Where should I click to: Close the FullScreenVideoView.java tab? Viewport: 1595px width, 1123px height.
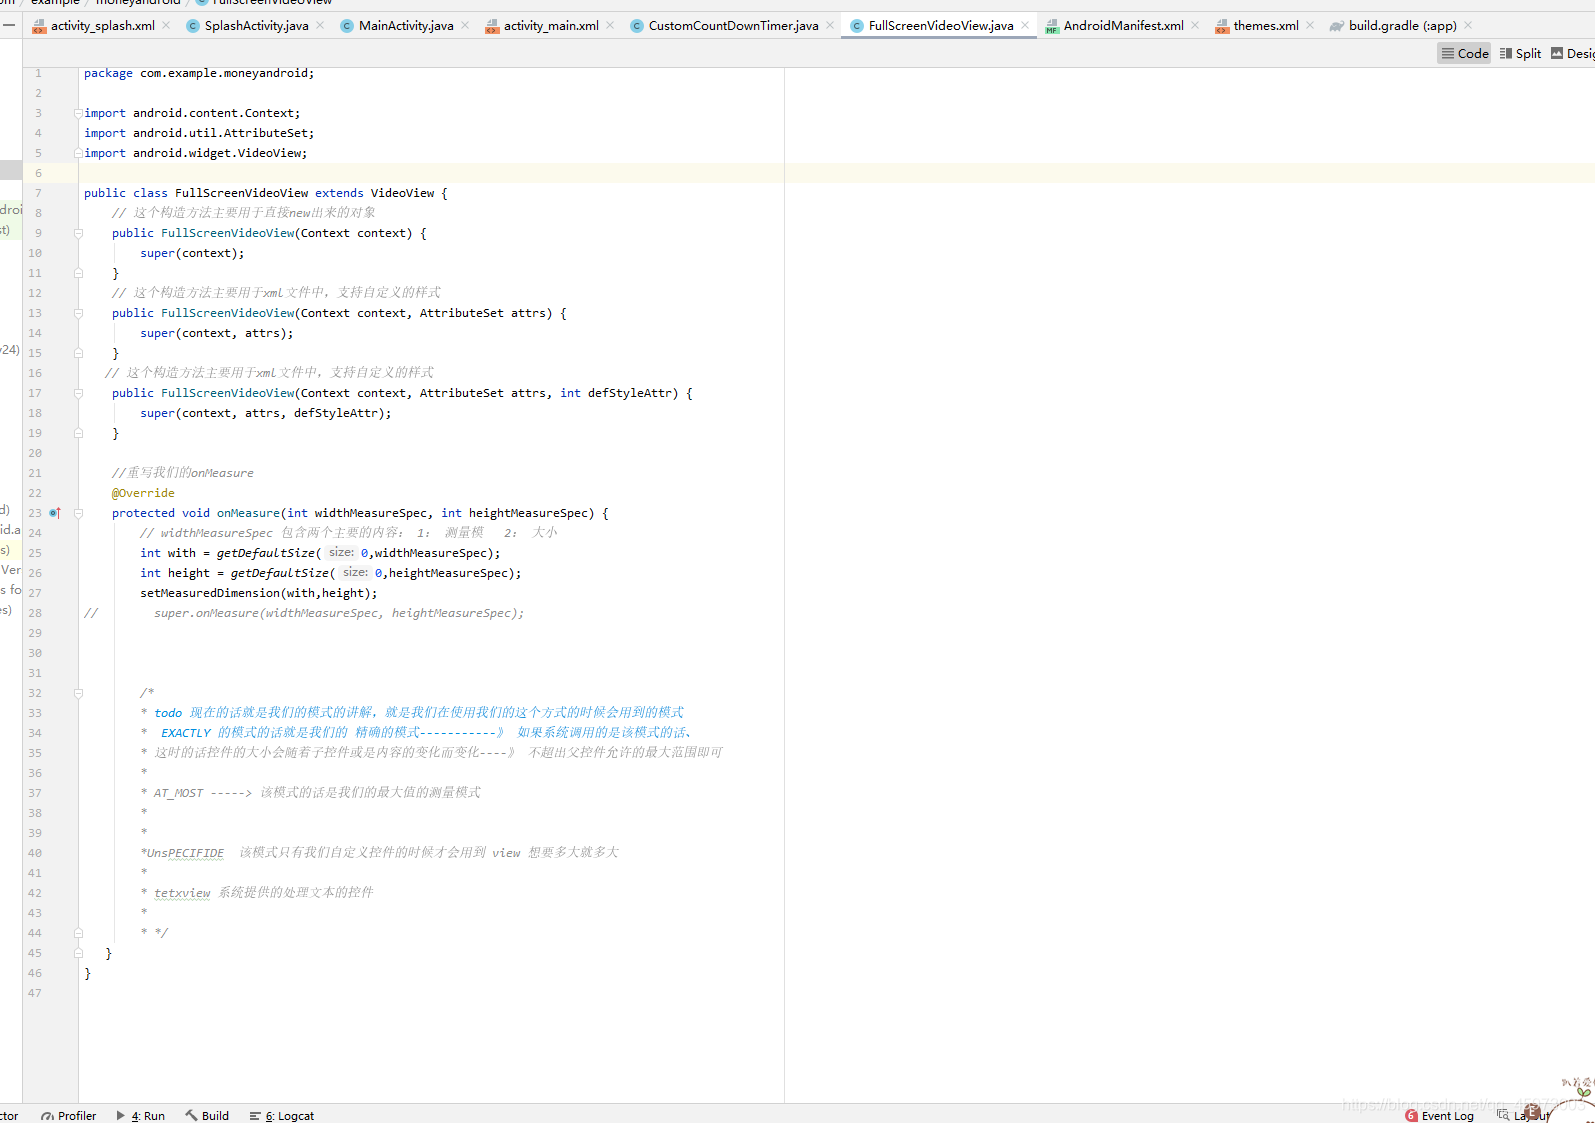1025,25
